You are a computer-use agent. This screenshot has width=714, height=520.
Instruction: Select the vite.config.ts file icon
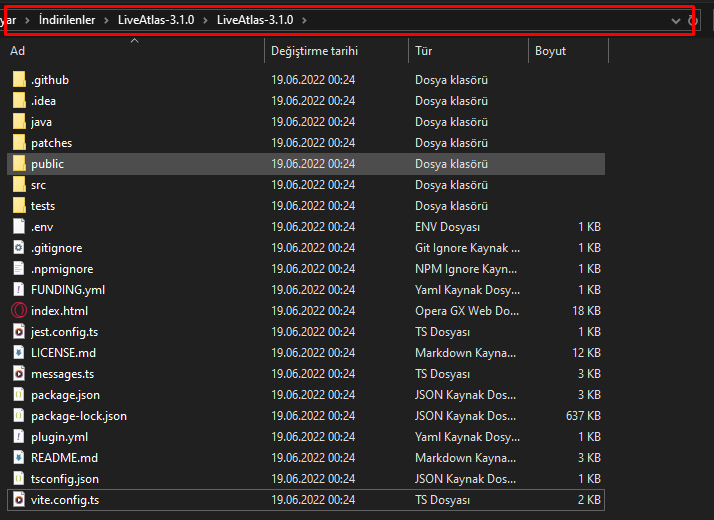click(x=19, y=500)
